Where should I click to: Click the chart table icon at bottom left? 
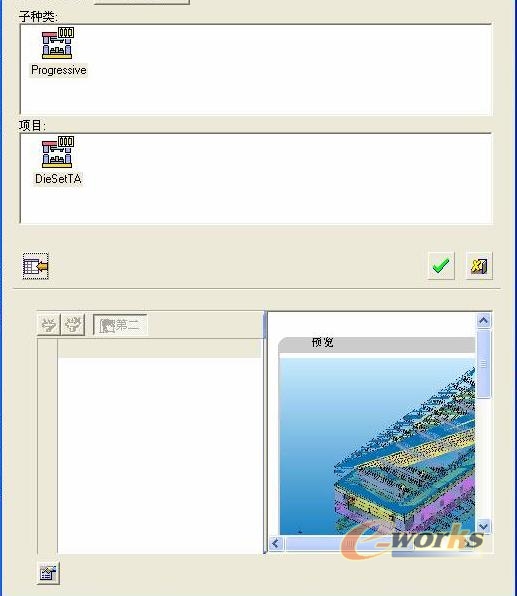coord(49,573)
